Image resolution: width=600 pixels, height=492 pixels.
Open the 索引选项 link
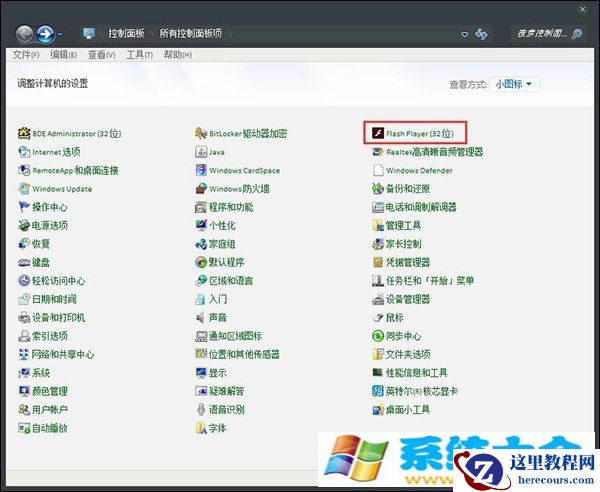50,336
